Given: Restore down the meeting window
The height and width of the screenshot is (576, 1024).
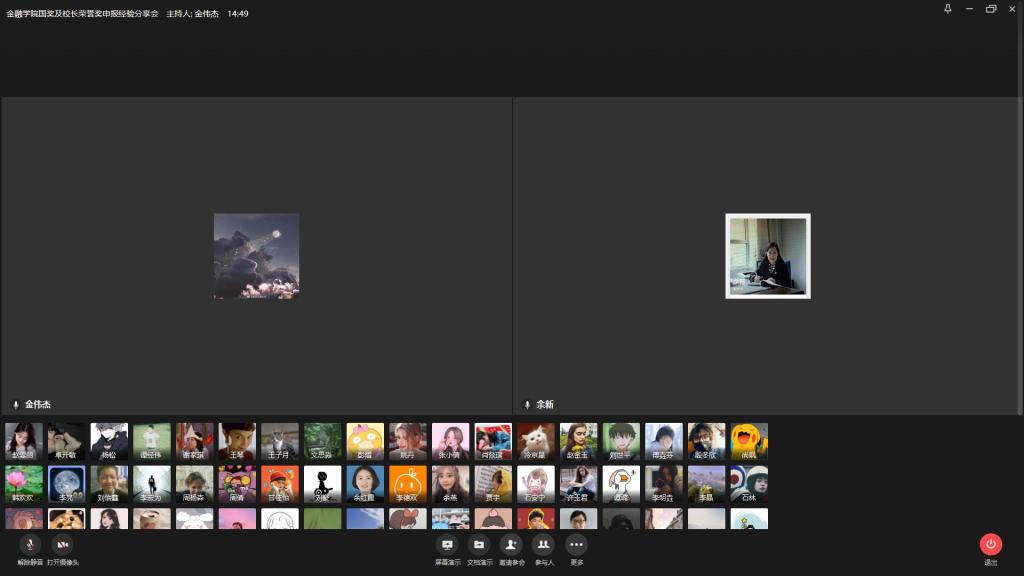Looking at the screenshot, I should [991, 9].
